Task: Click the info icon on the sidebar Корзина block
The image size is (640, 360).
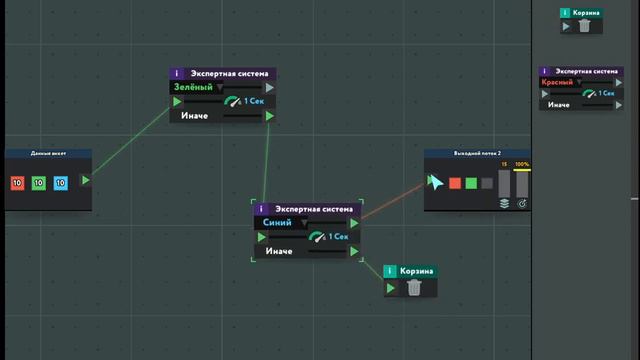Action: (x=565, y=13)
